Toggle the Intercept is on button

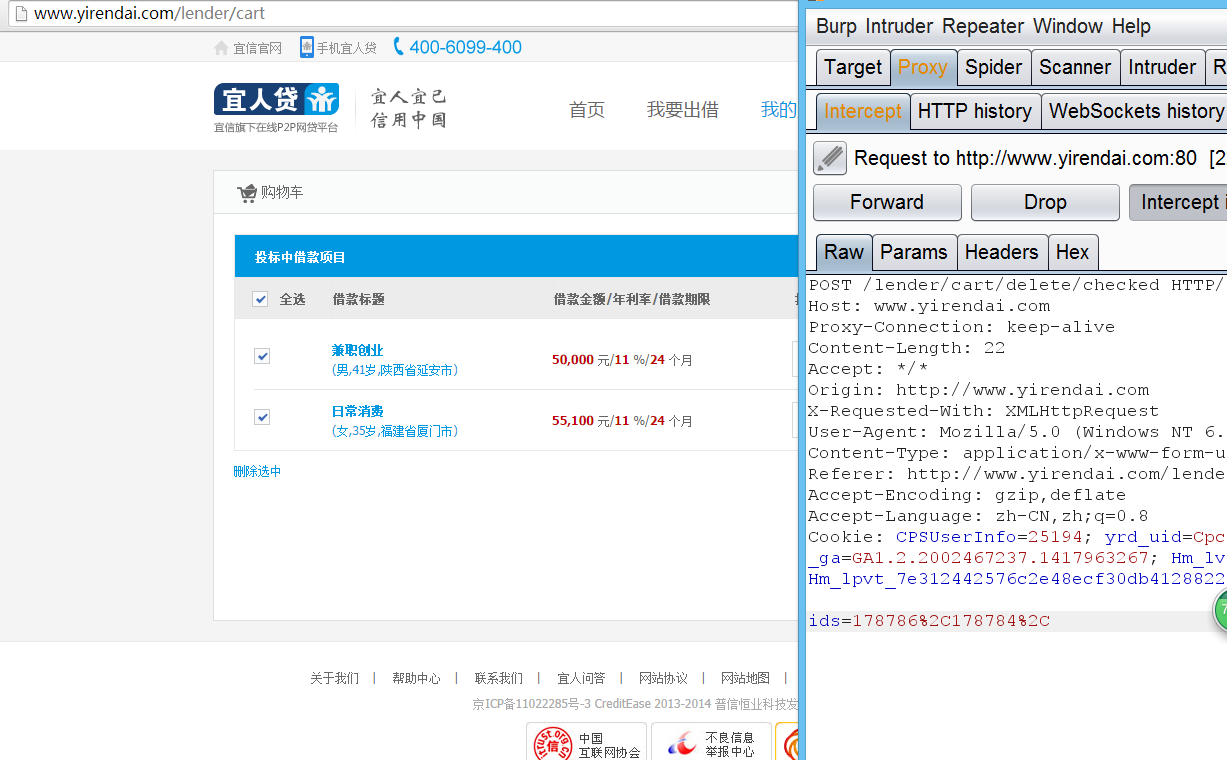[1178, 202]
